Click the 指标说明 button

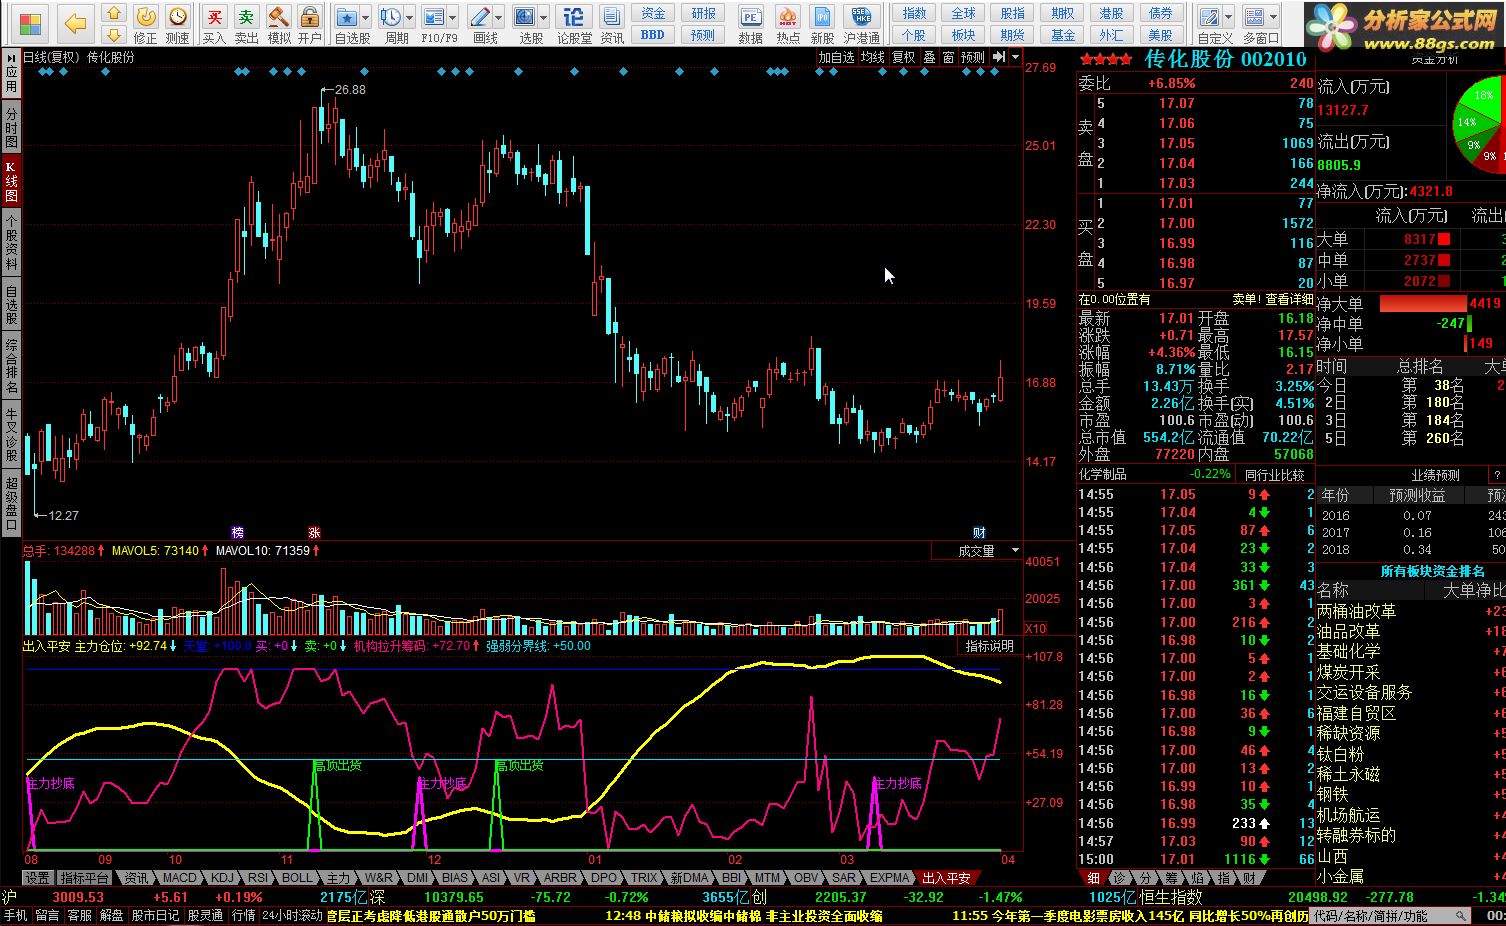(x=989, y=646)
